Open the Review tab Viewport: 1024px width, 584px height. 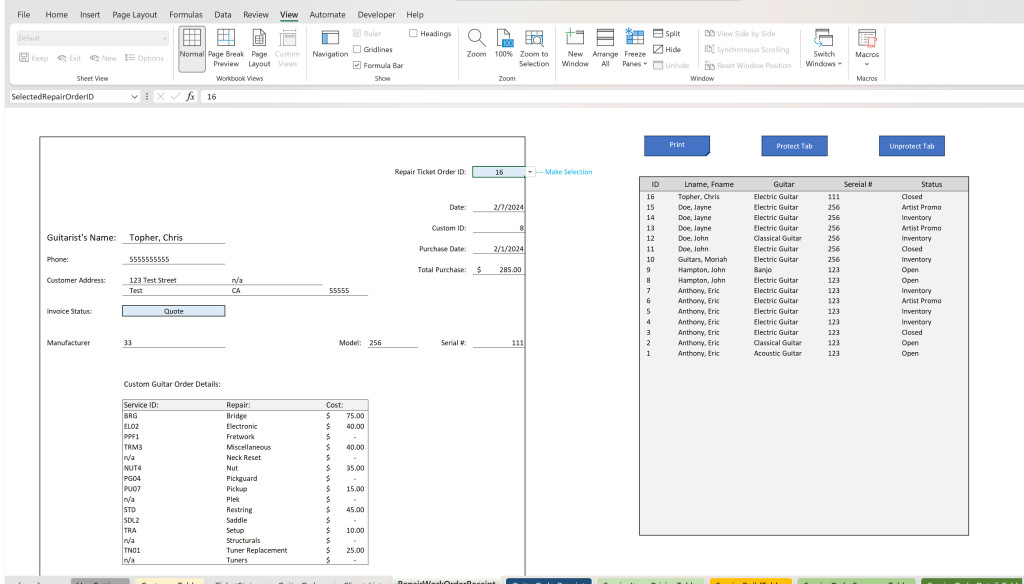coord(255,14)
